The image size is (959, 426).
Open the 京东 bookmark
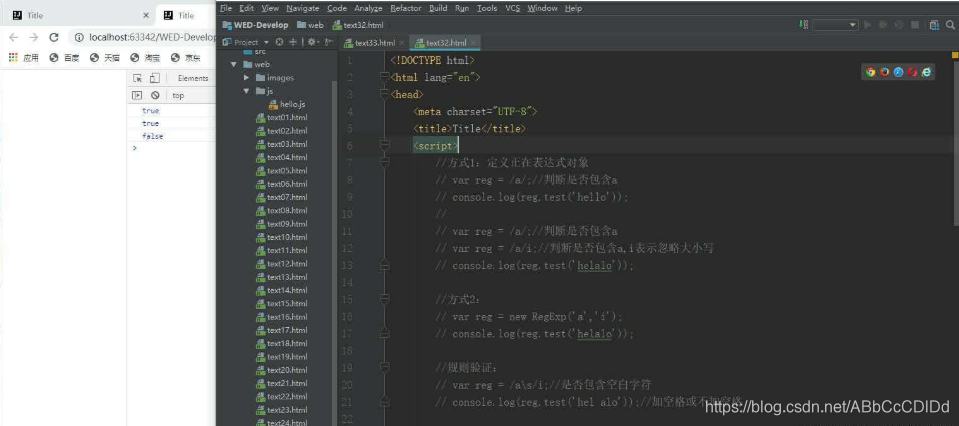pos(185,57)
